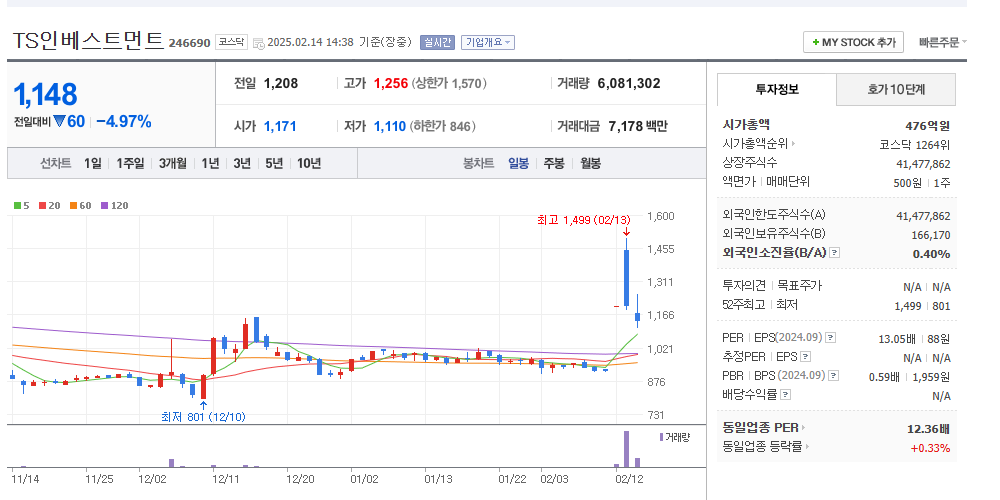
Task: Select the 3년 line chart period
Action: 242,163
